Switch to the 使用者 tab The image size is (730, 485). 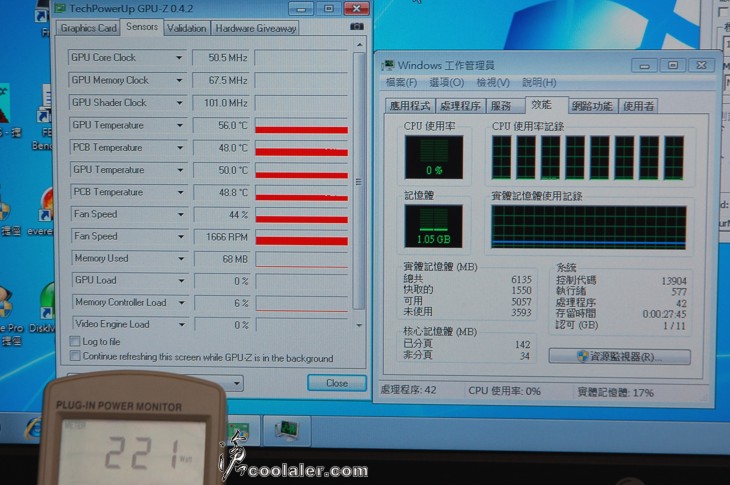[638, 106]
